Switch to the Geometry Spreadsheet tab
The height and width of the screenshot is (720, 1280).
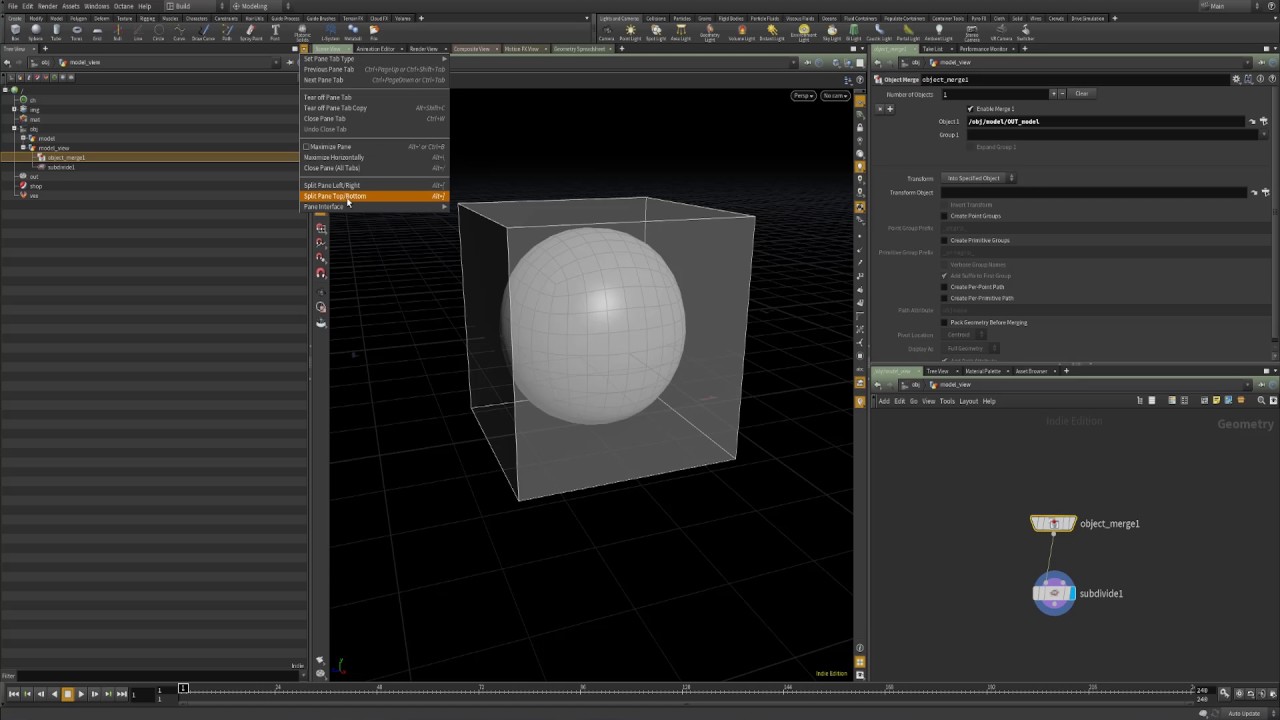579,49
